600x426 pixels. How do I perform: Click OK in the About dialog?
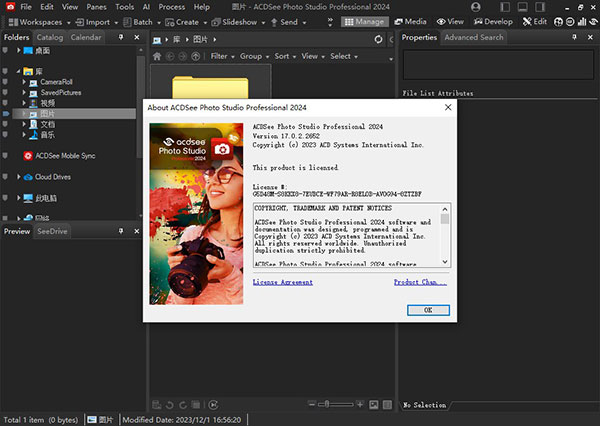(x=428, y=310)
